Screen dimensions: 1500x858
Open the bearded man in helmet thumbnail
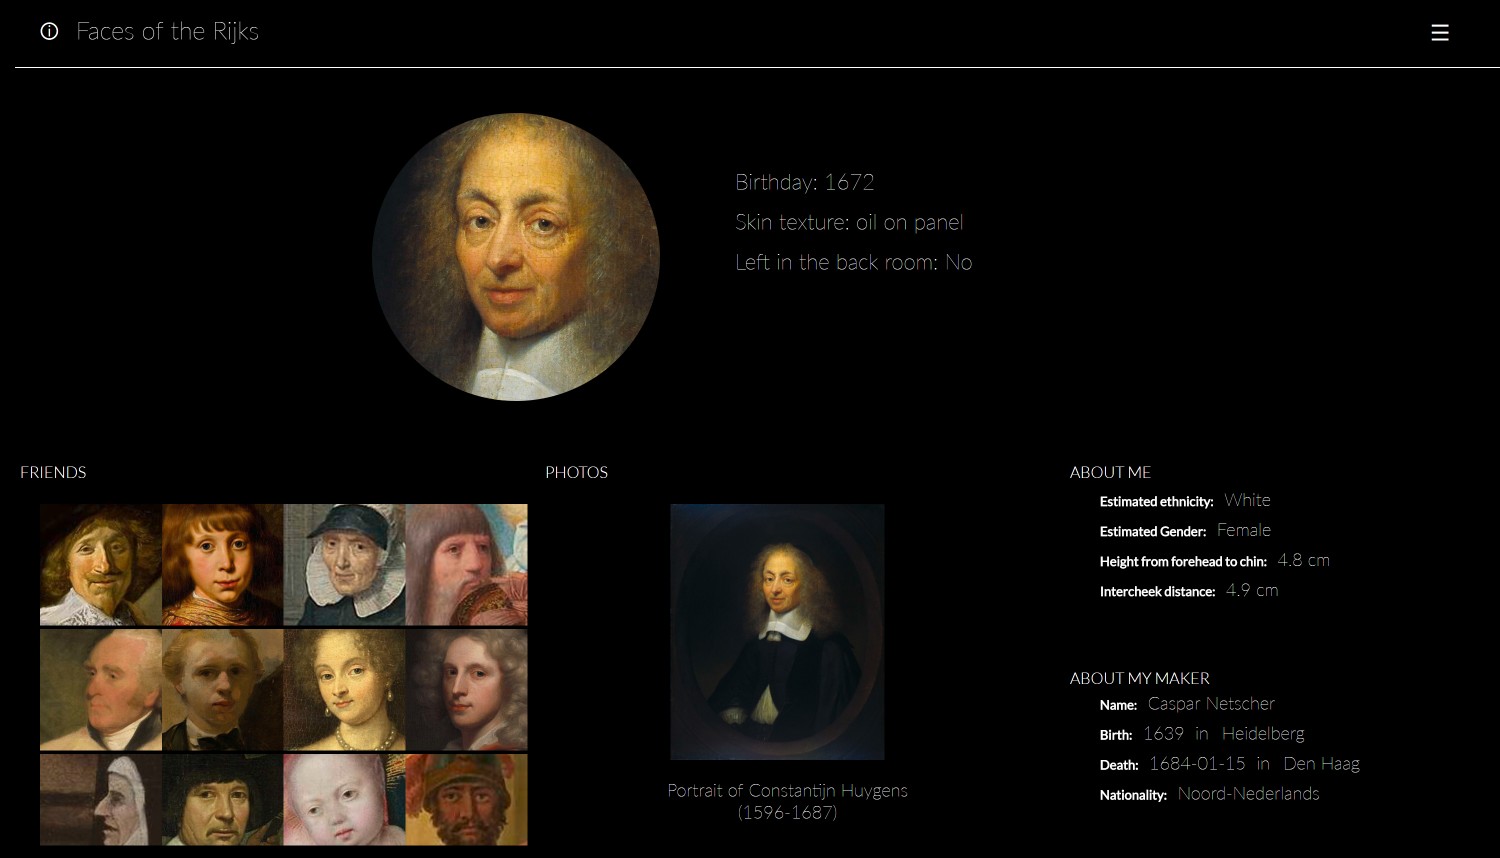[467, 800]
